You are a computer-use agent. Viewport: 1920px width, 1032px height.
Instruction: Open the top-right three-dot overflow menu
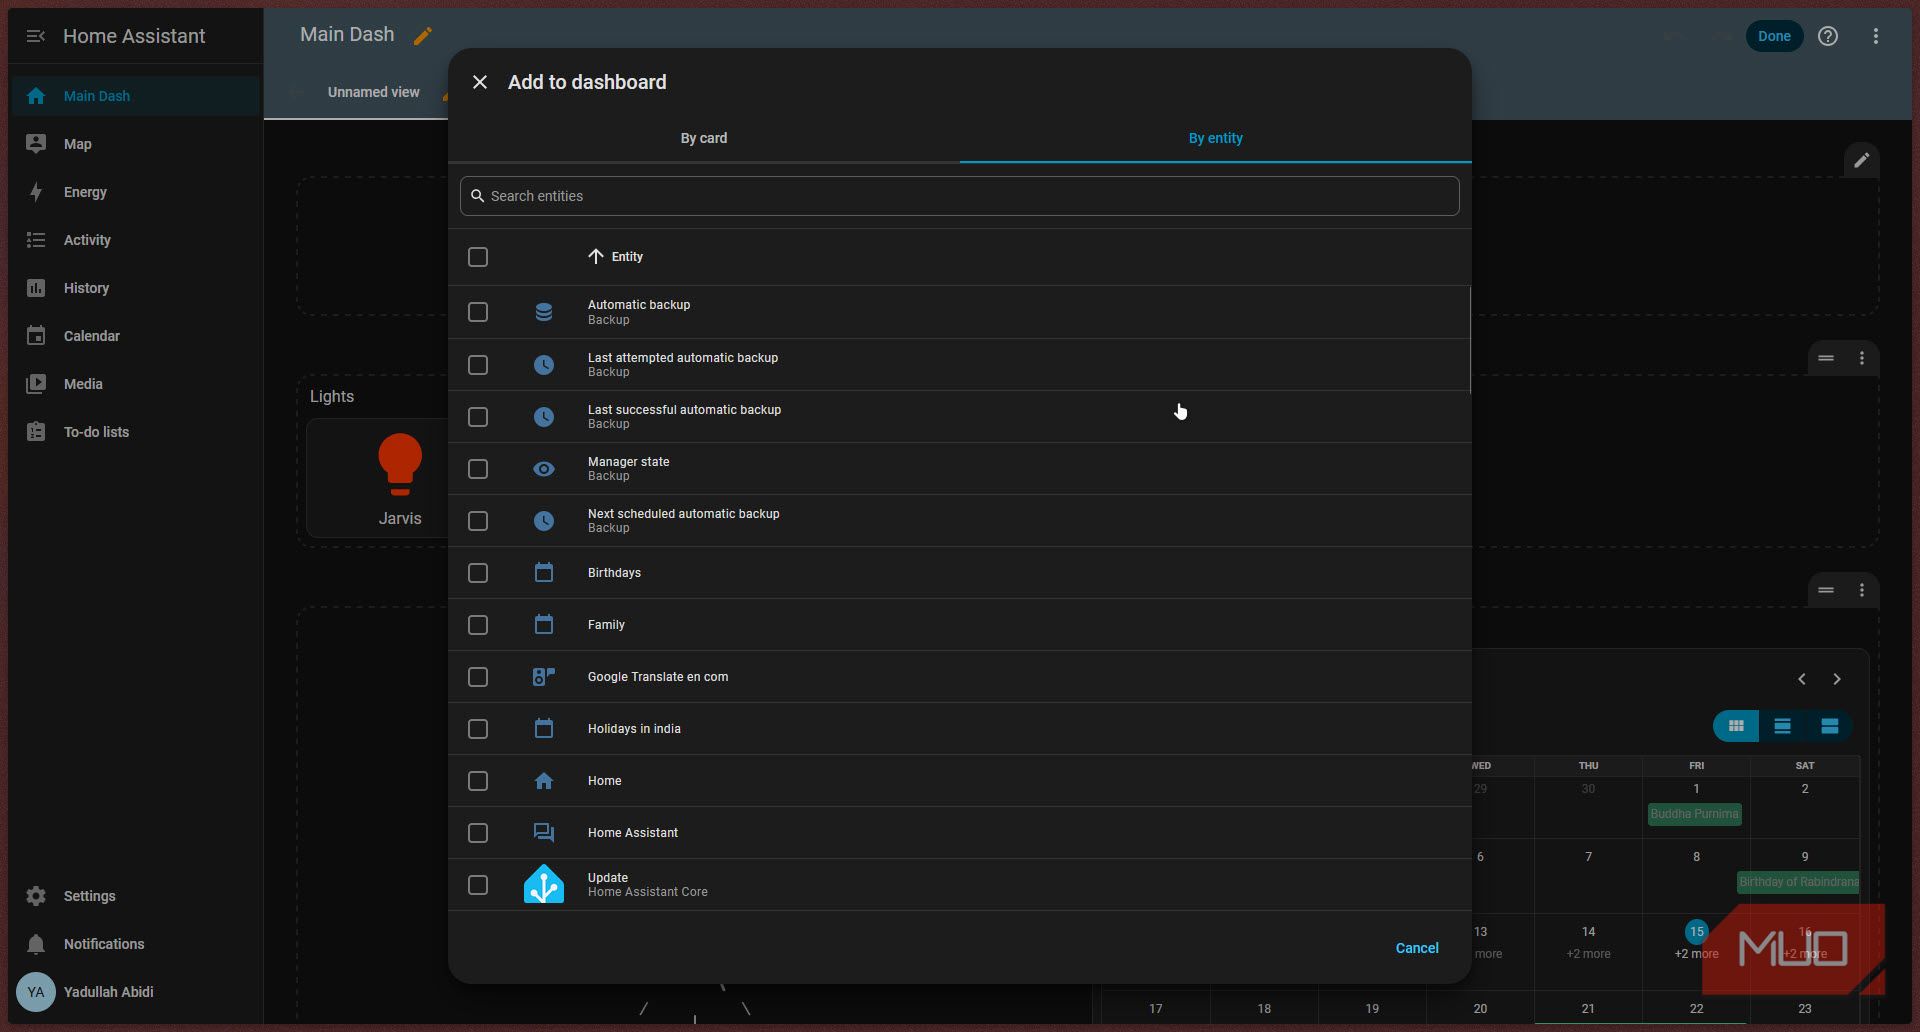point(1876,36)
